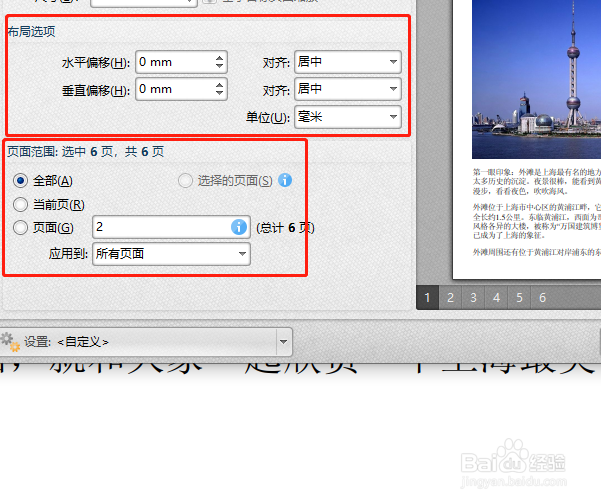Decrease the 垂直偏移(H) value with down arrow

(219, 93)
